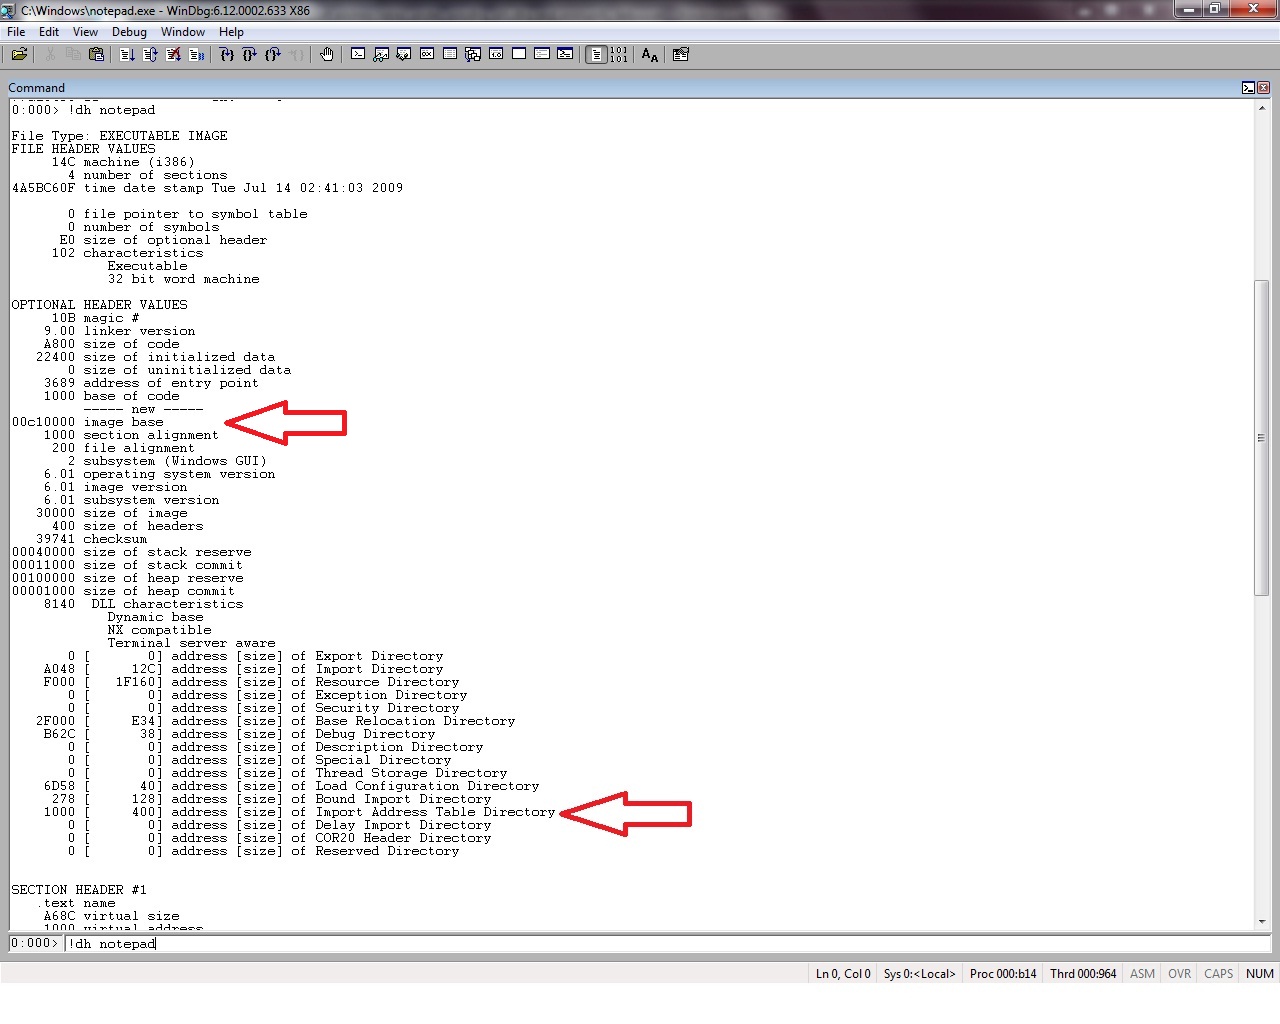Click the Step Over braces icon
This screenshot has width=1280, height=1024.
tap(249, 55)
